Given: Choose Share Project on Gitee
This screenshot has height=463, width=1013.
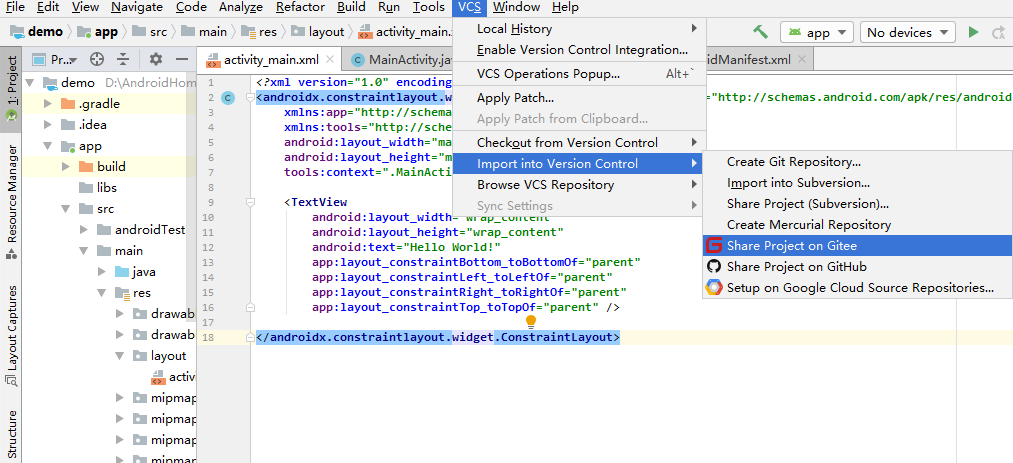Looking at the screenshot, I should tap(857, 245).
